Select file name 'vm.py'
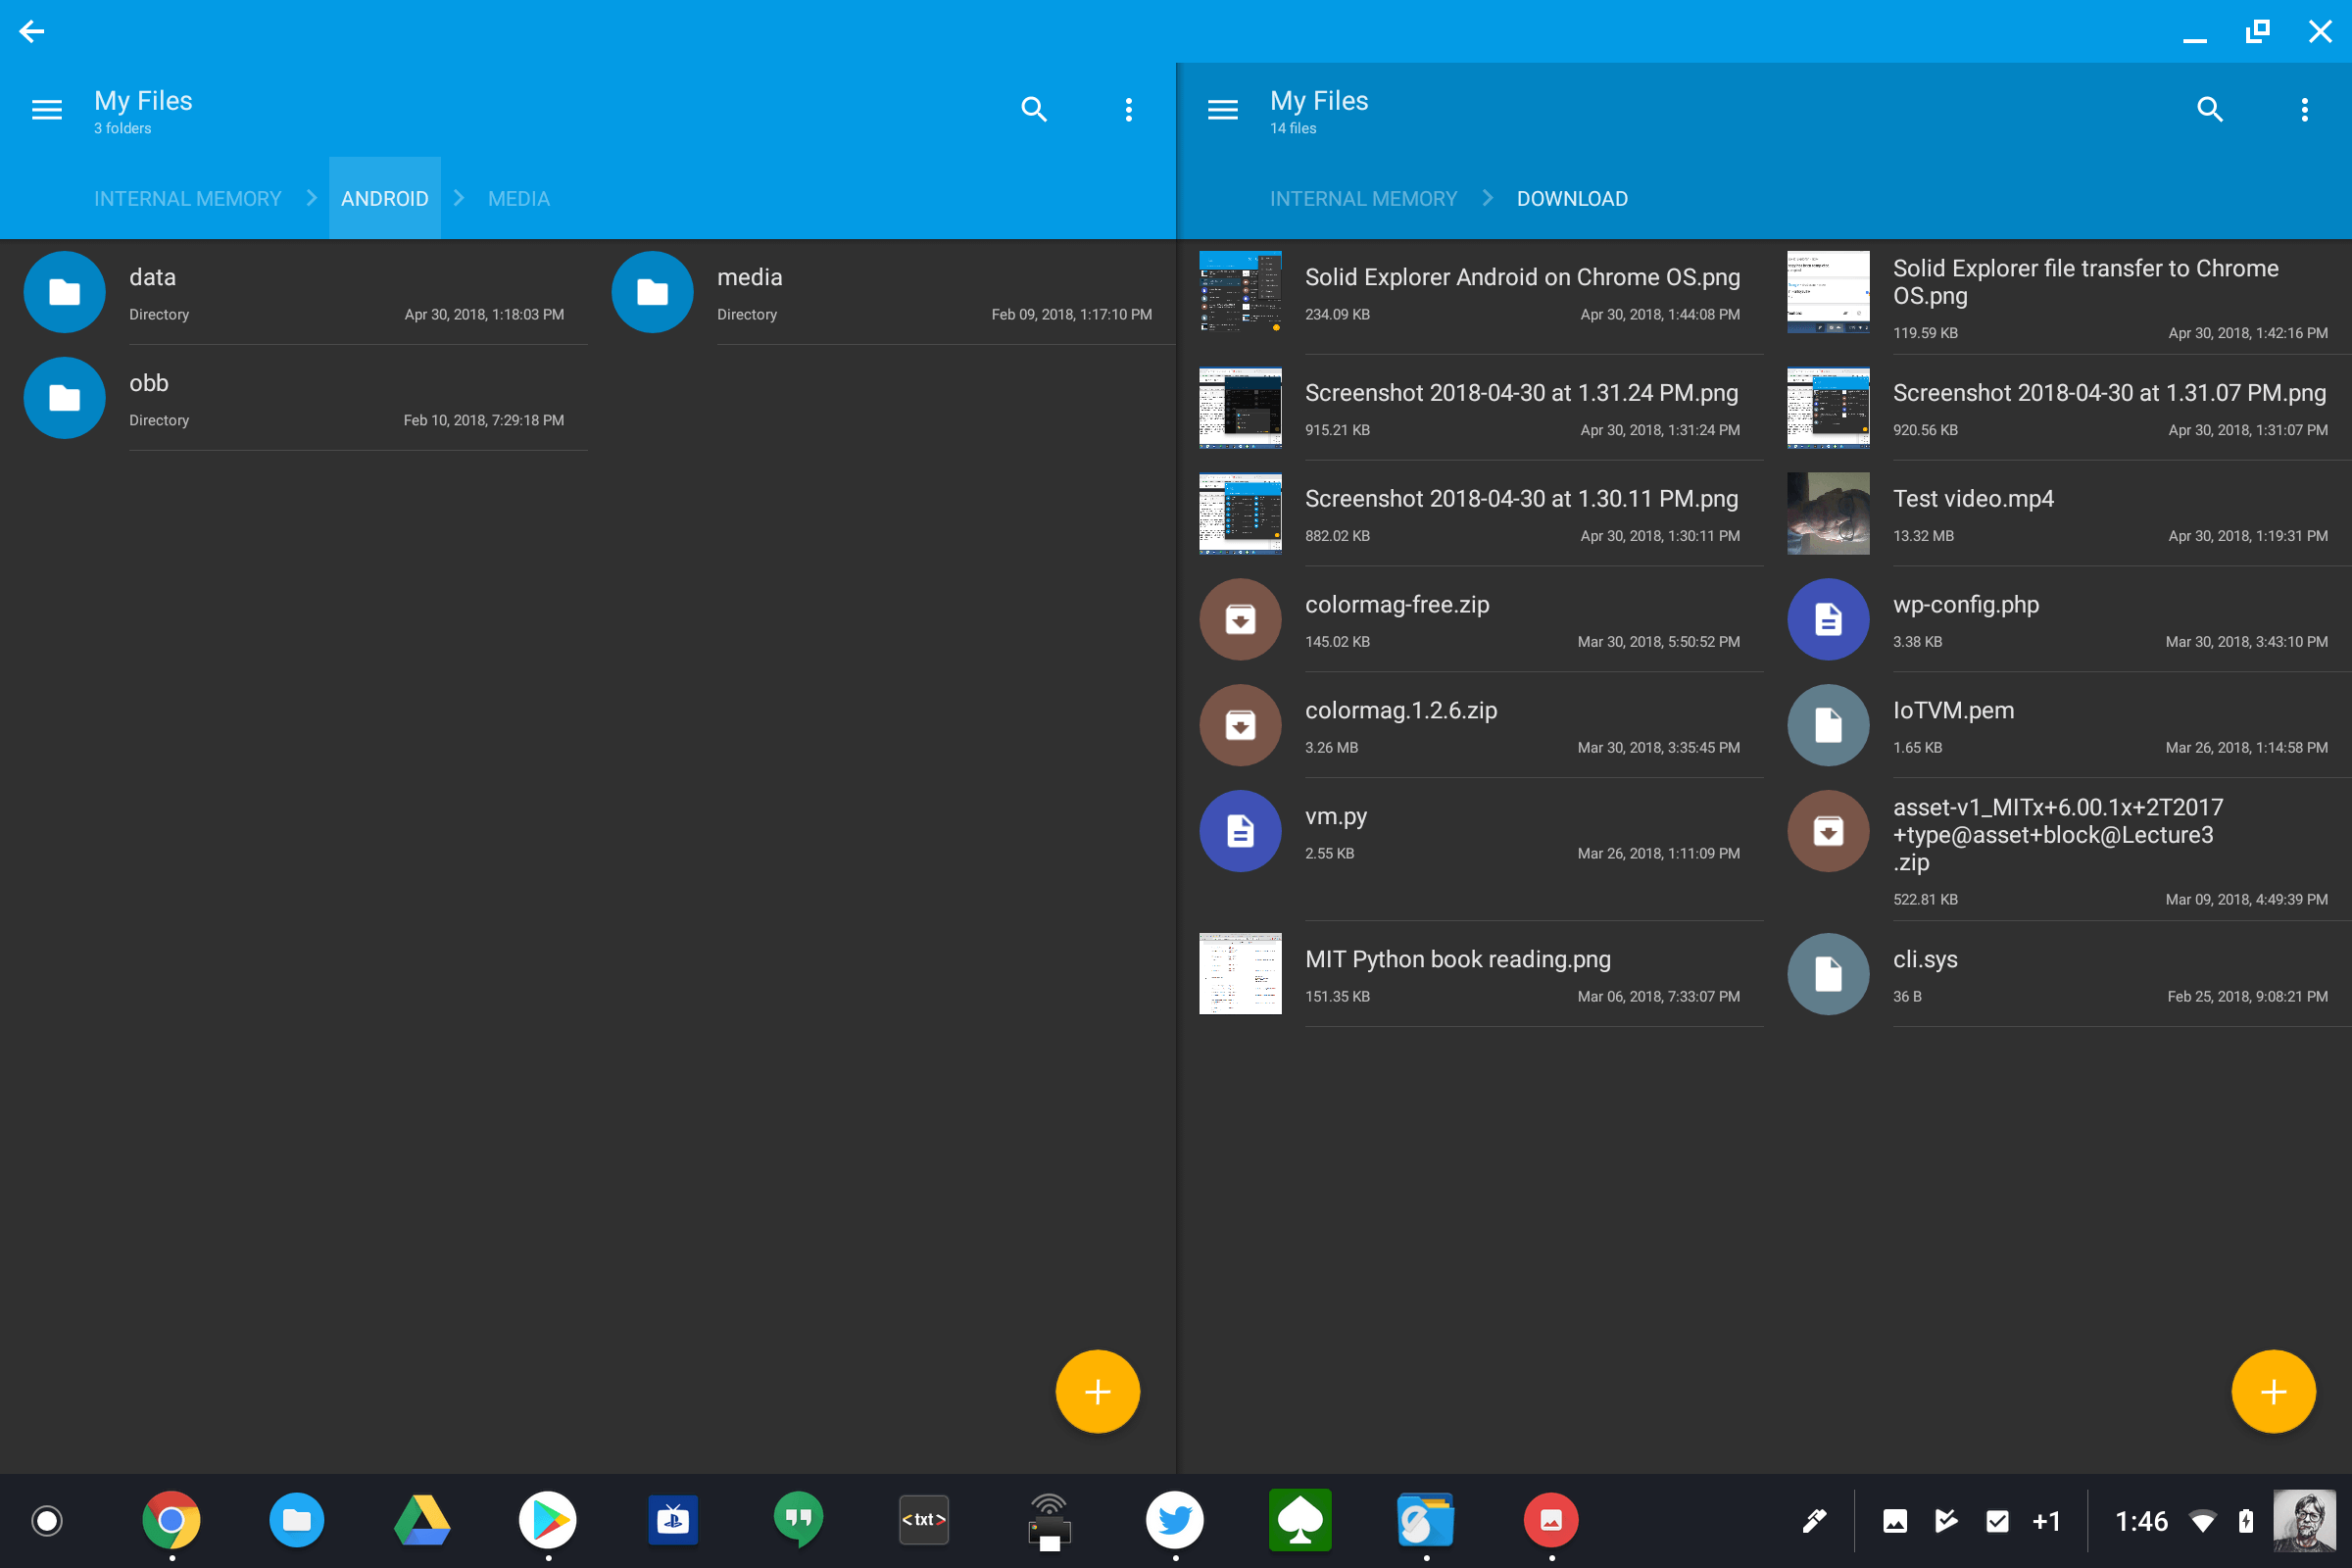Viewport: 2352px width, 1568px height. (x=1336, y=817)
